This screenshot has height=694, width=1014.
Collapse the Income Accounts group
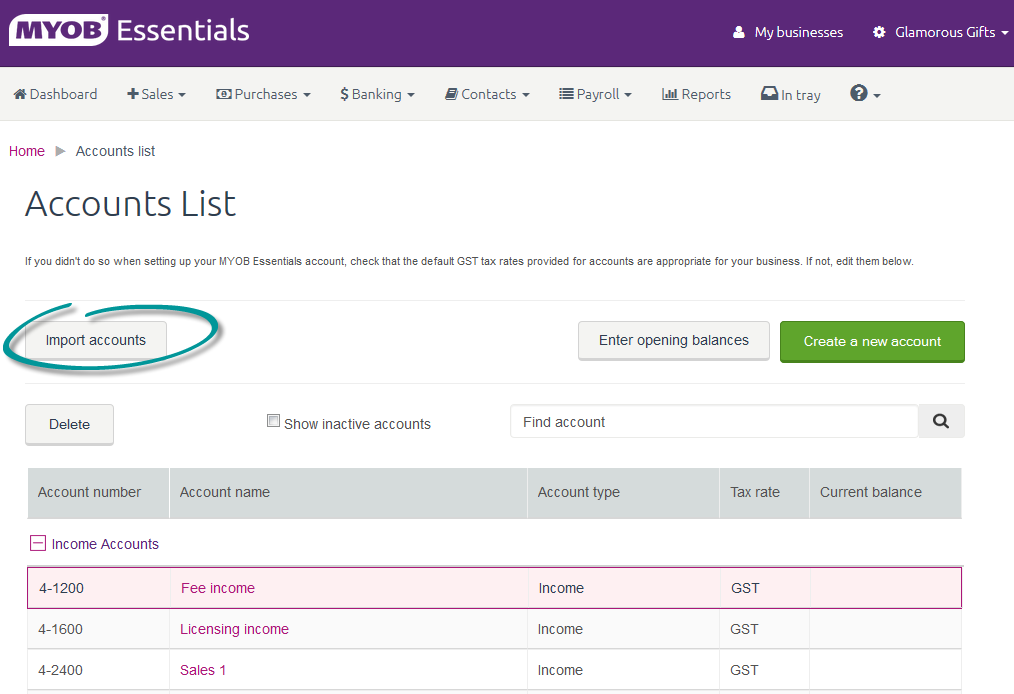tap(37, 544)
